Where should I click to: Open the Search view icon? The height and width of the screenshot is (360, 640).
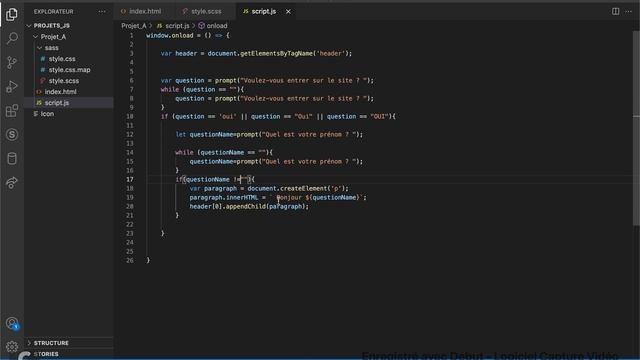click(x=12, y=38)
